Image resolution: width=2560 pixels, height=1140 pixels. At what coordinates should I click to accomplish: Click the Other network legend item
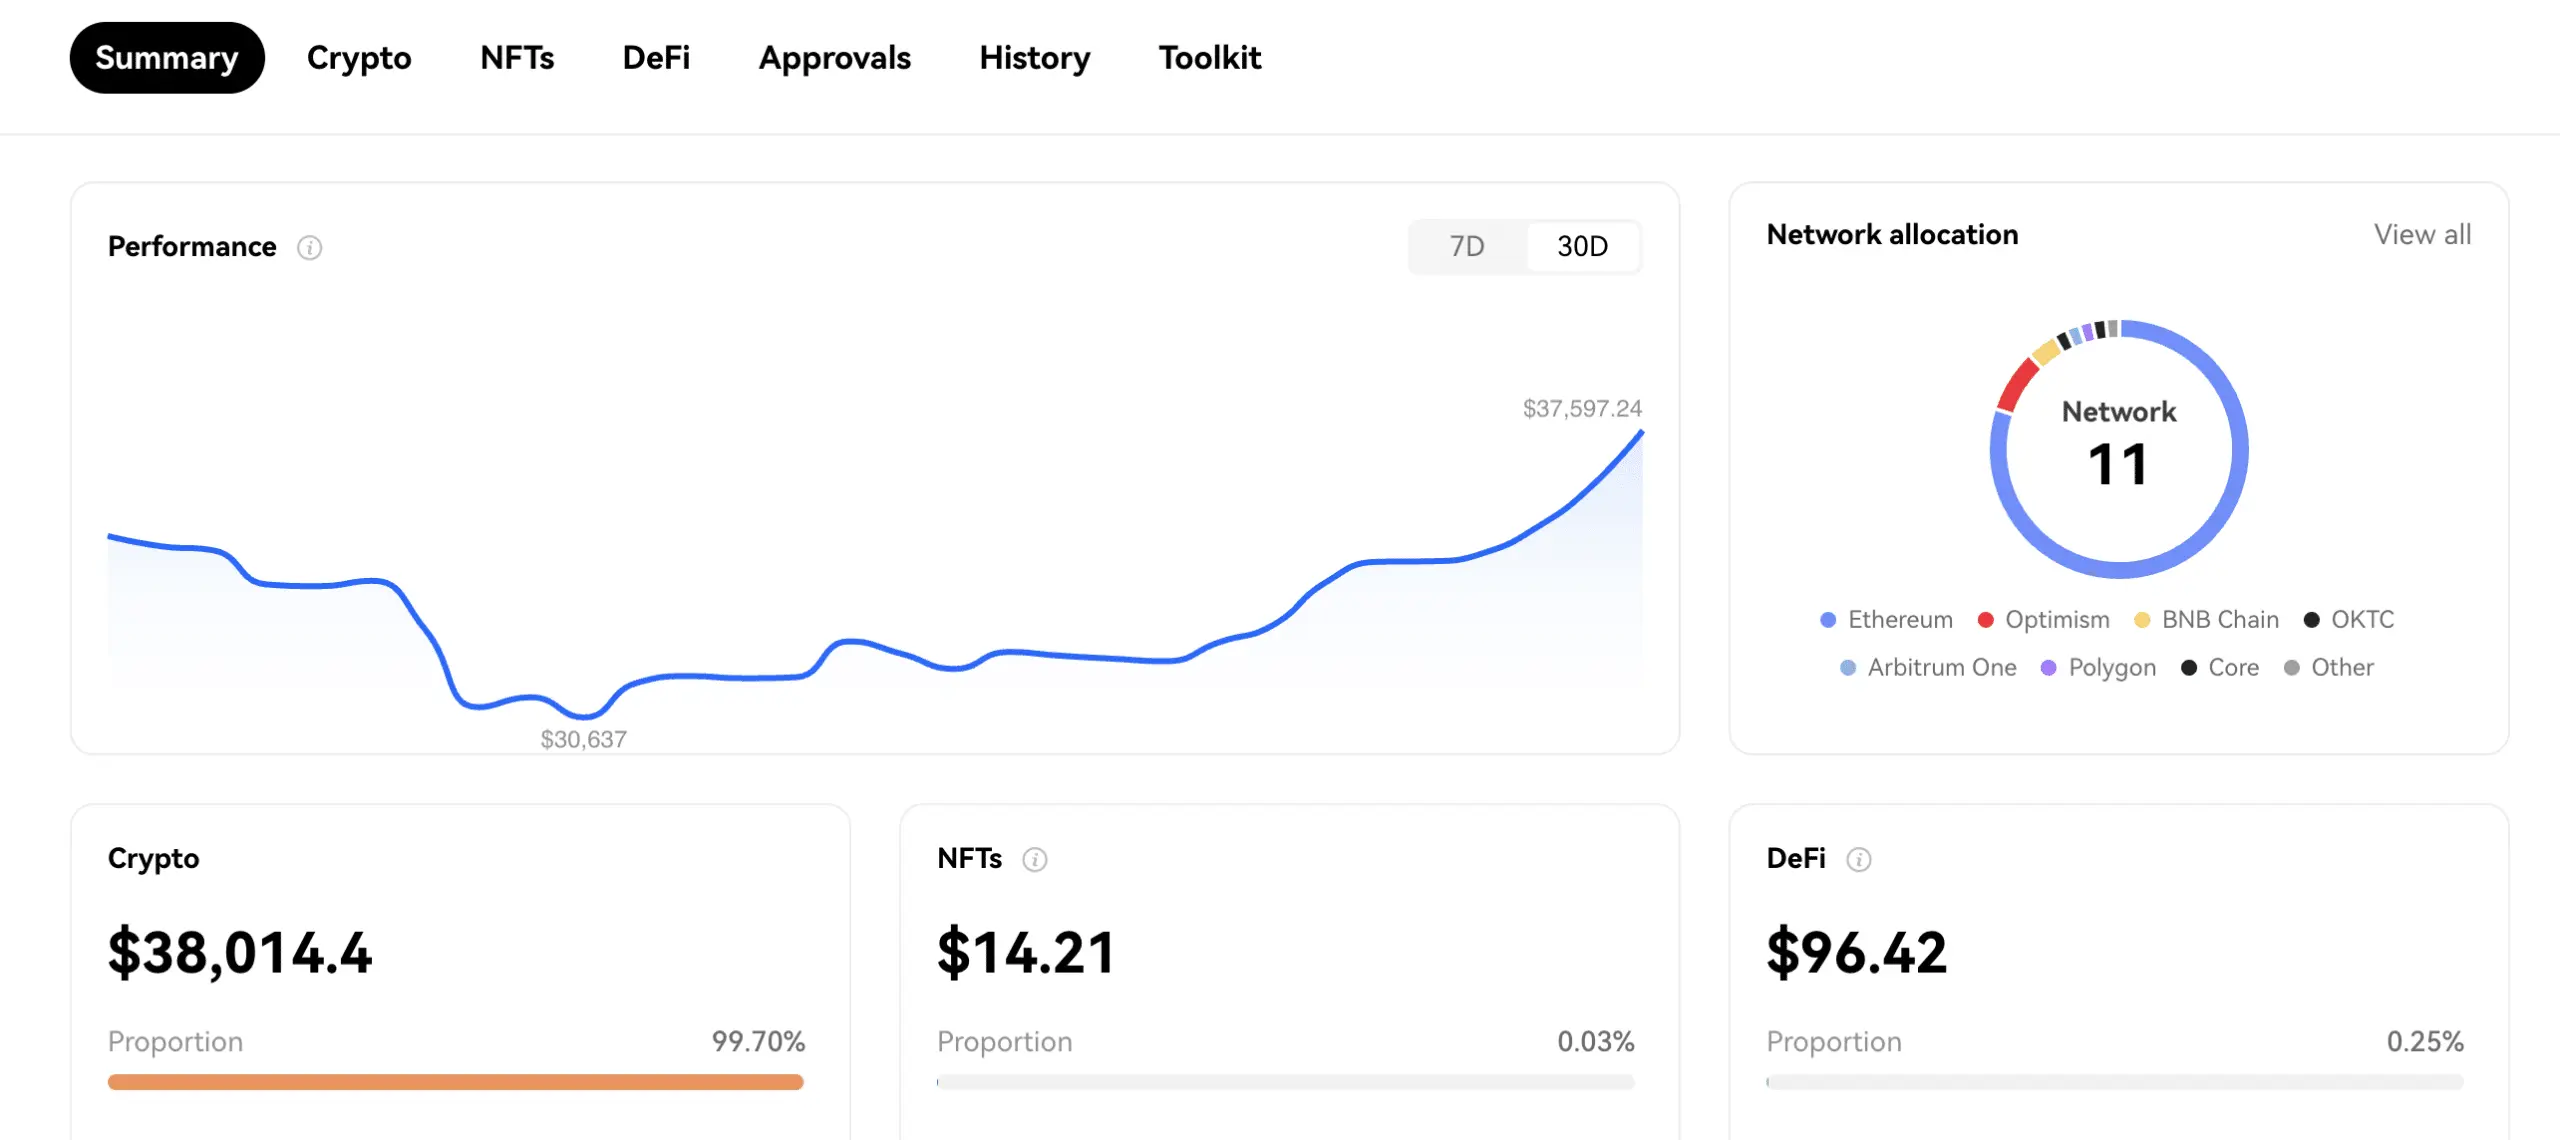coord(2329,668)
